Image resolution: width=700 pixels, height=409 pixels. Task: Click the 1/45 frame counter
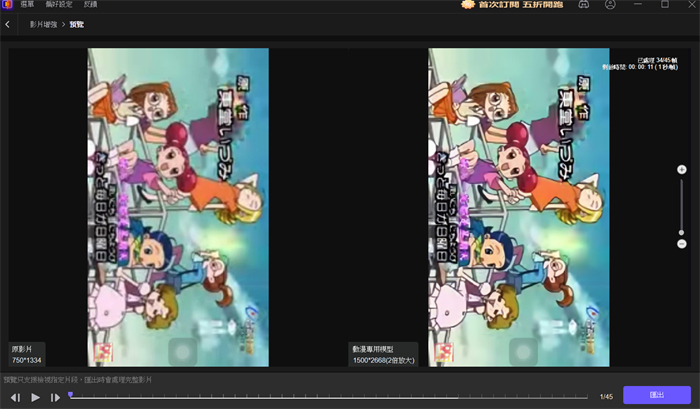pyautogui.click(x=606, y=396)
